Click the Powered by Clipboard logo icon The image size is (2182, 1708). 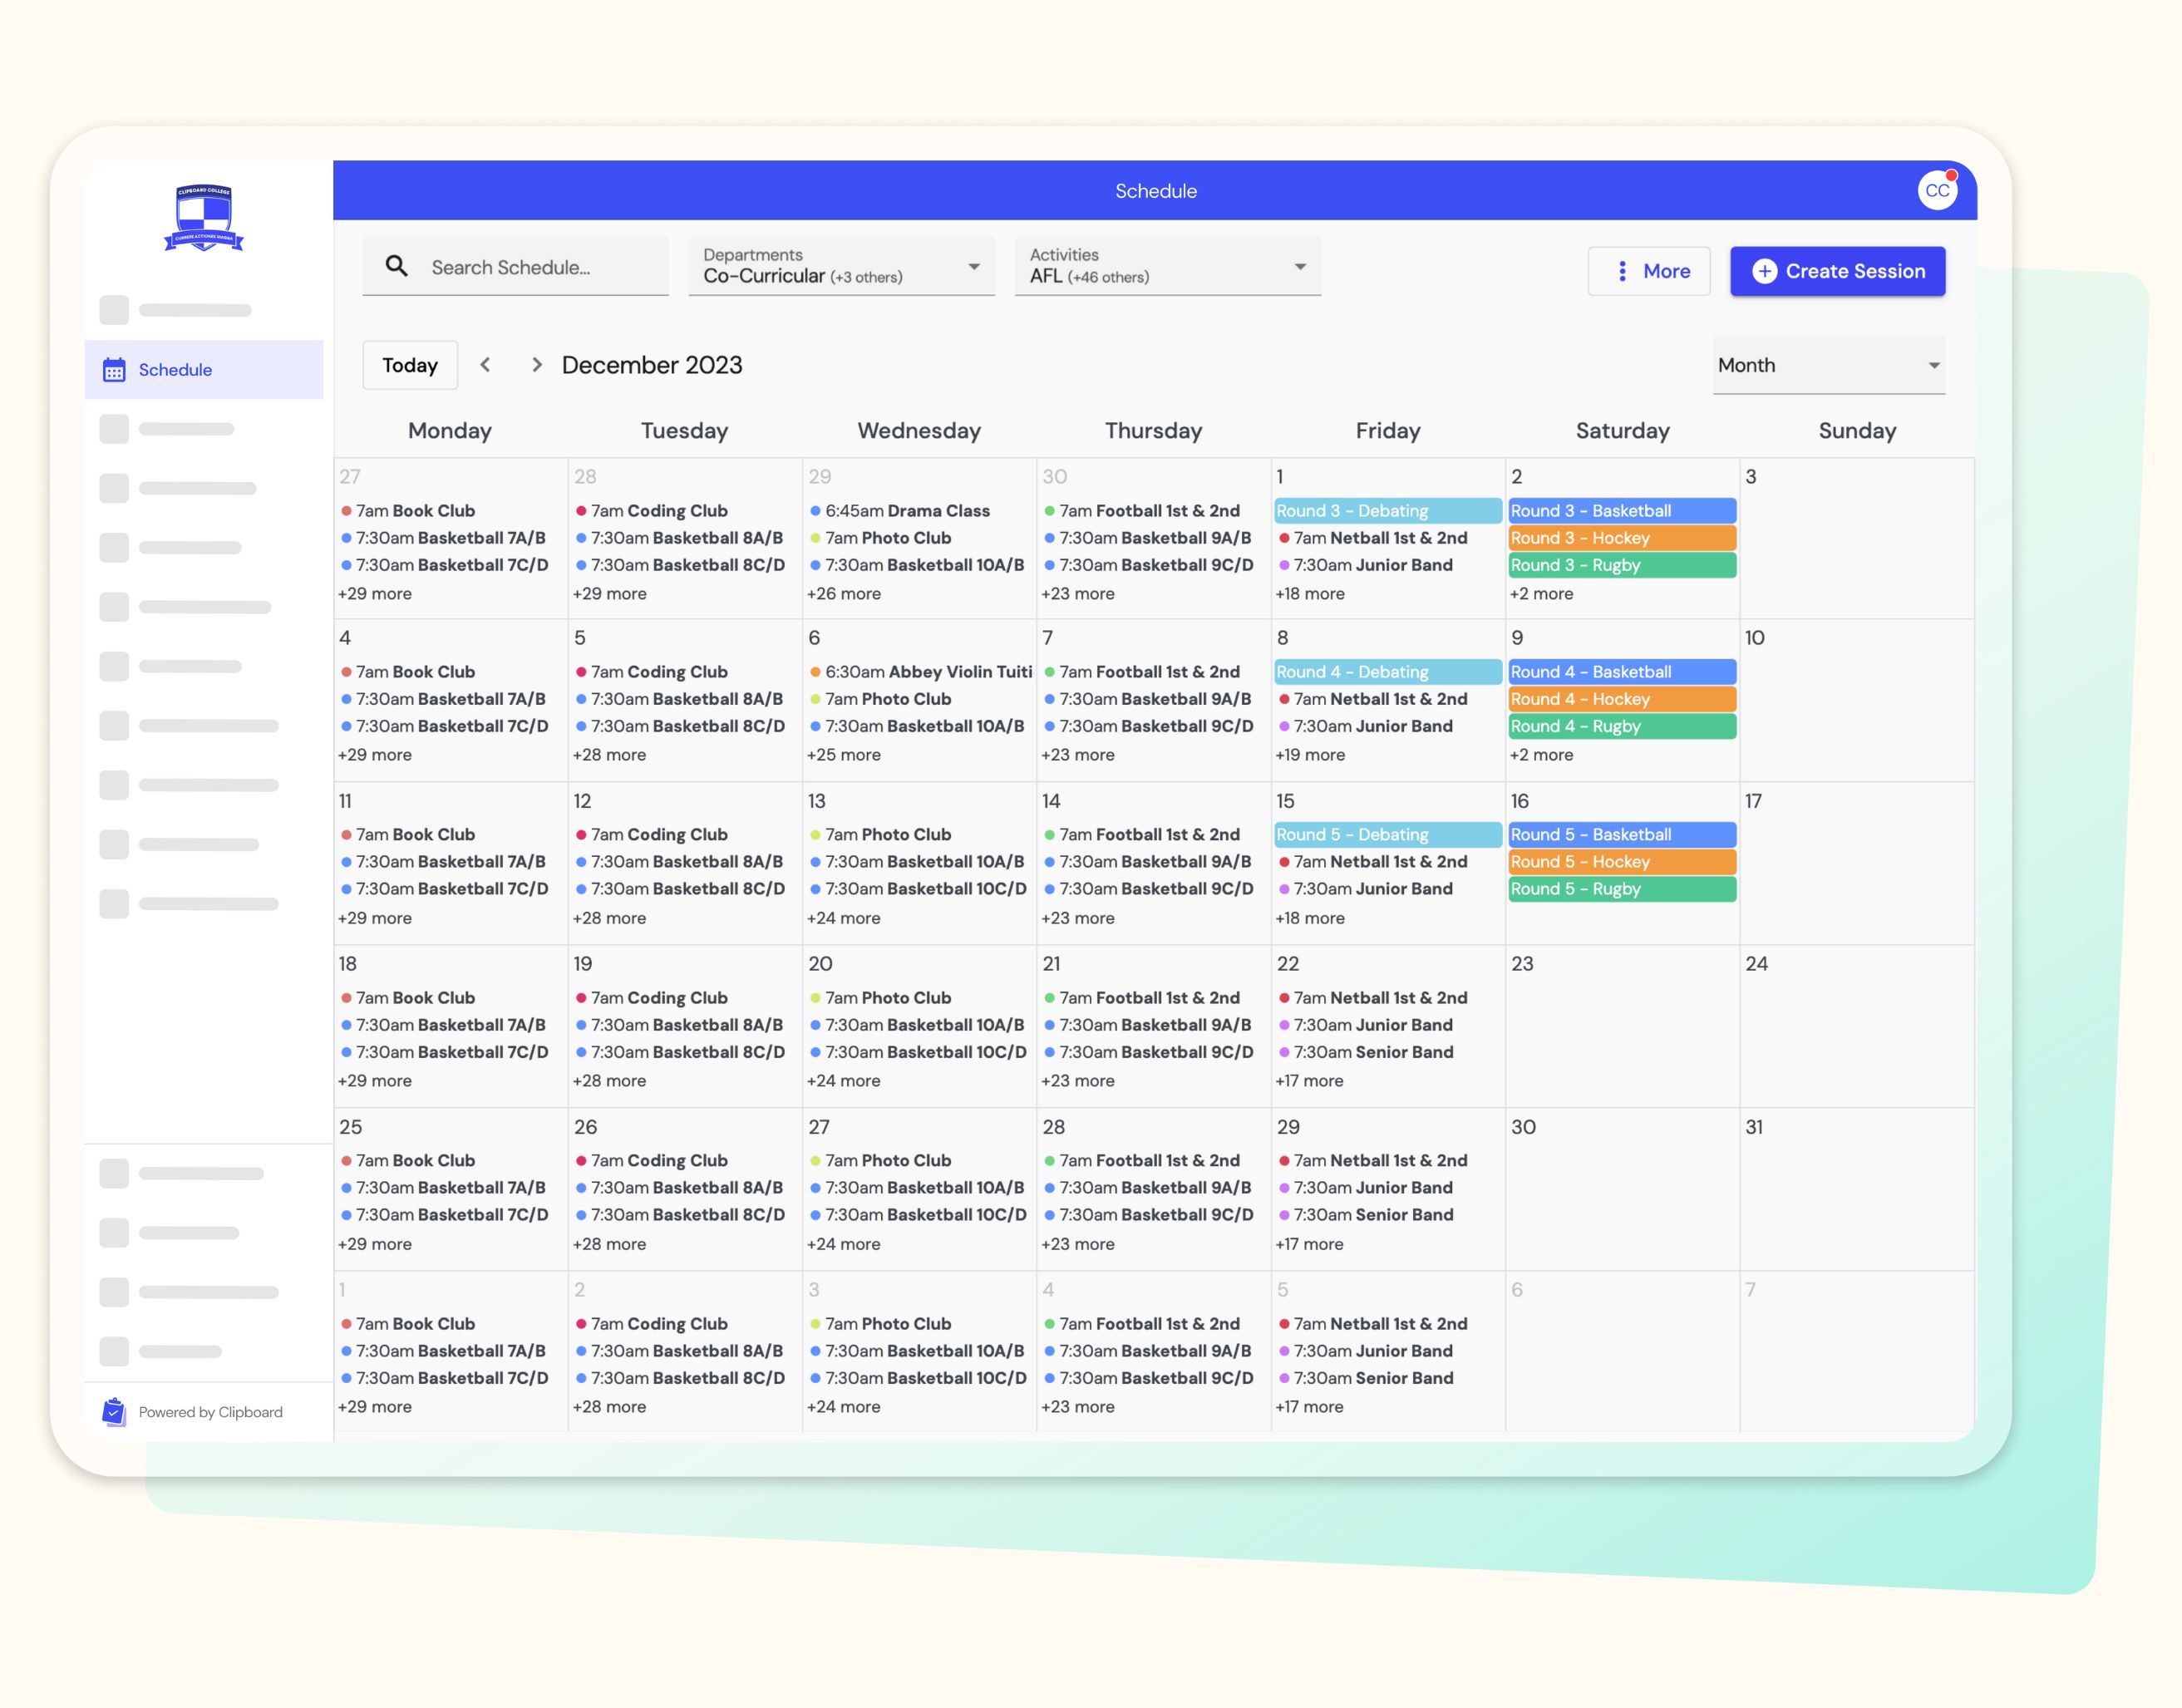tap(114, 1411)
